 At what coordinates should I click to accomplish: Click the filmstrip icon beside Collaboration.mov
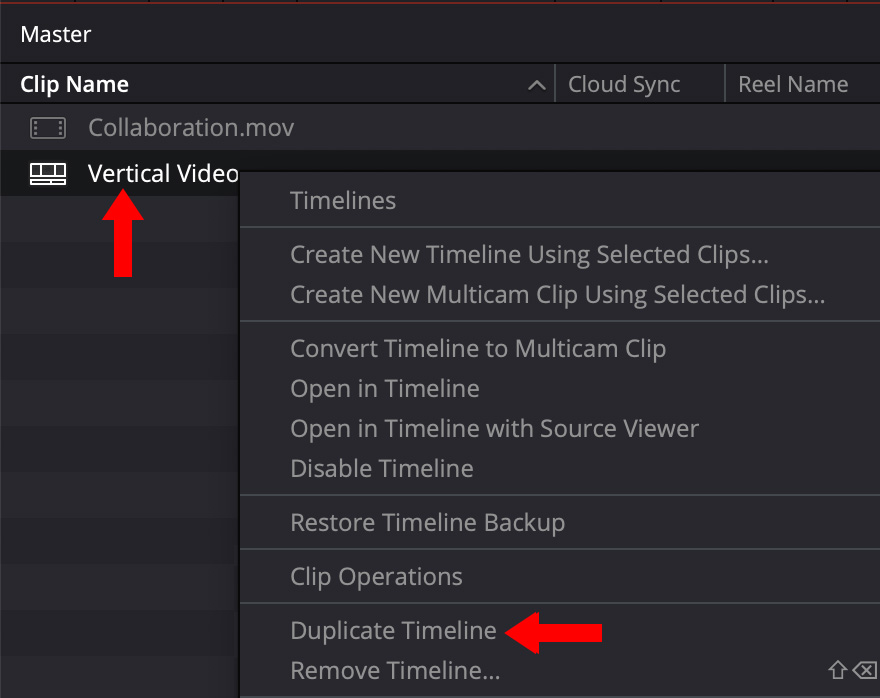pyautogui.click(x=47, y=128)
